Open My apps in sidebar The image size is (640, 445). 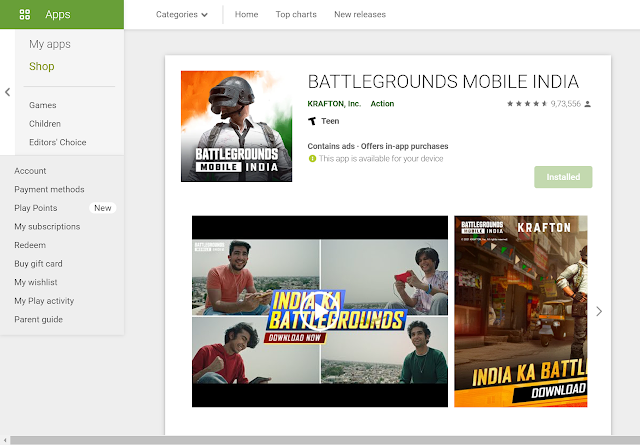pos(50,44)
